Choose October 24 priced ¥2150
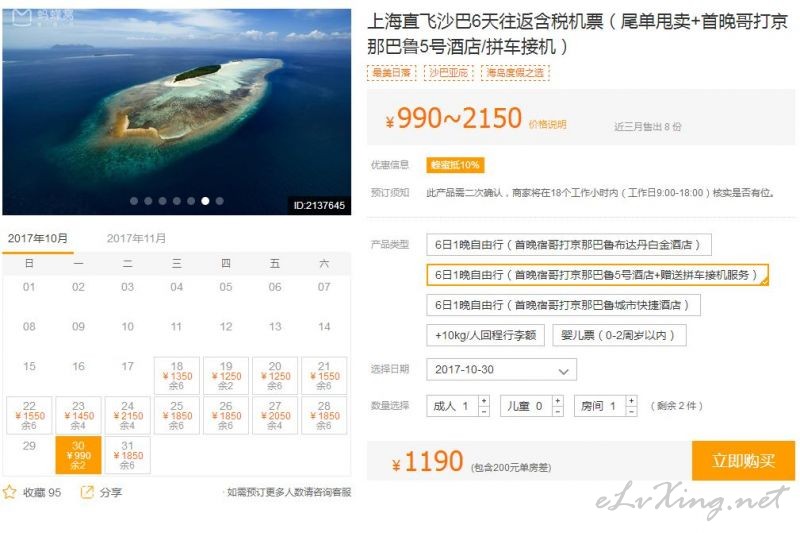Image resolution: width=800 pixels, height=533 pixels. tap(128, 415)
